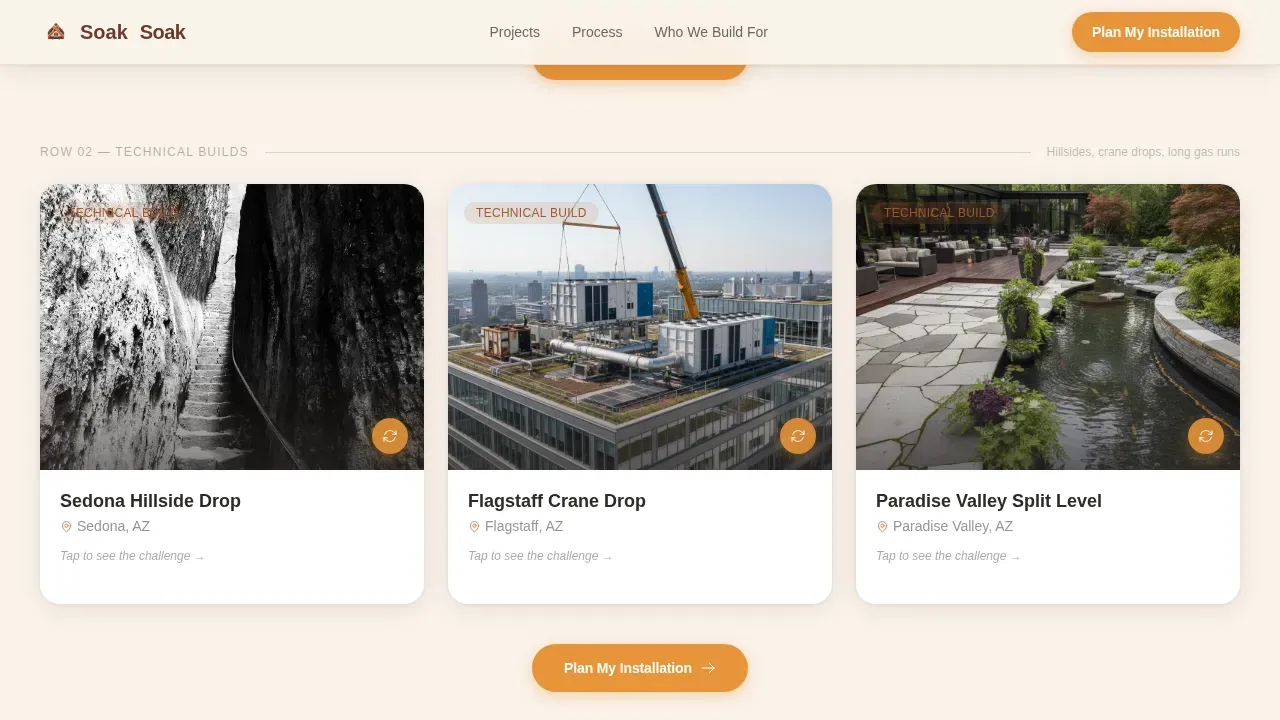Tap to see the Sedona challenge
Screen dimensions: 1280x720
[132, 556]
